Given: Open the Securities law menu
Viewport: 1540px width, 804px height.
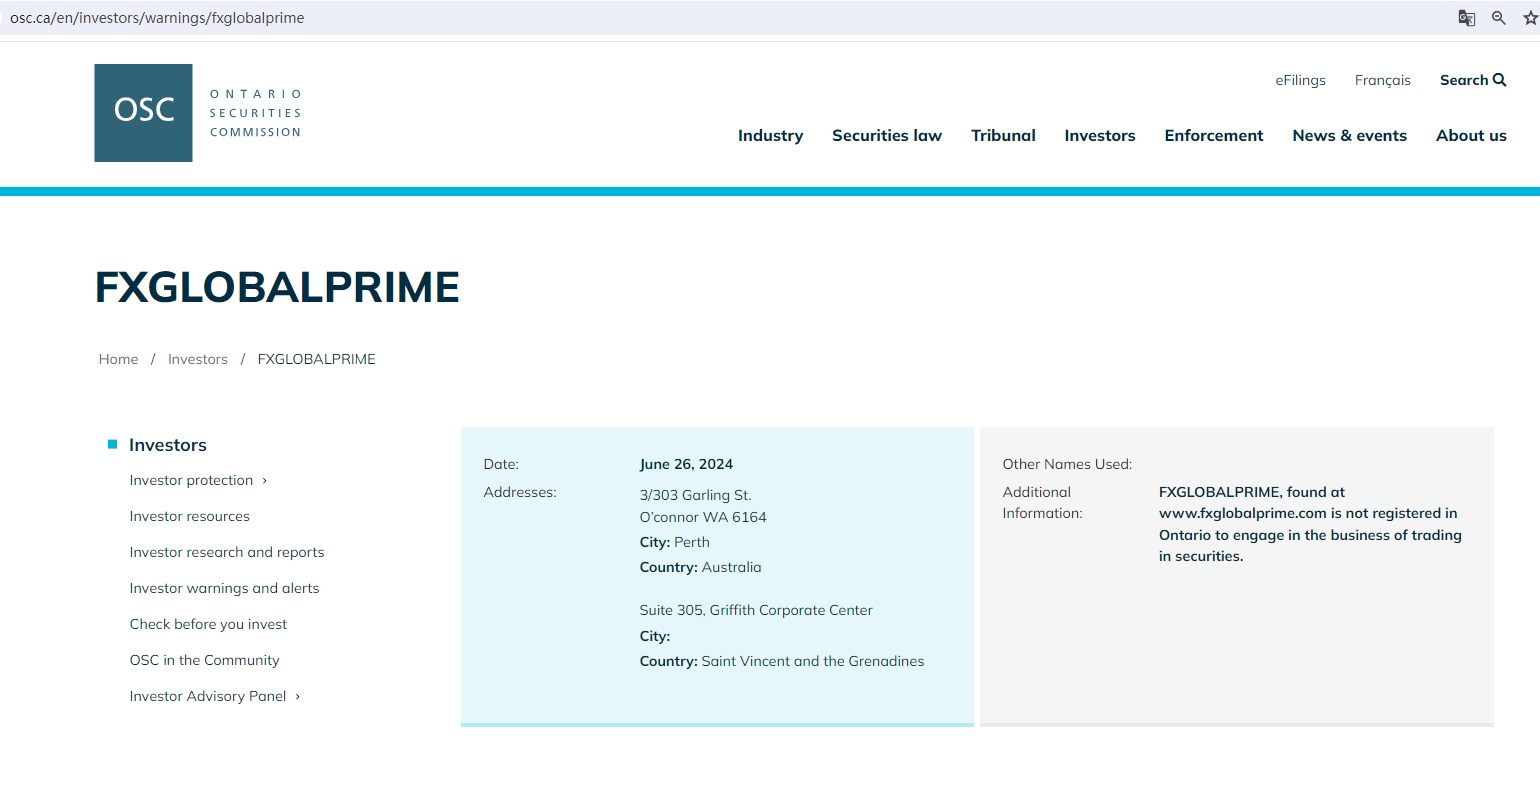Looking at the screenshot, I should (886, 136).
